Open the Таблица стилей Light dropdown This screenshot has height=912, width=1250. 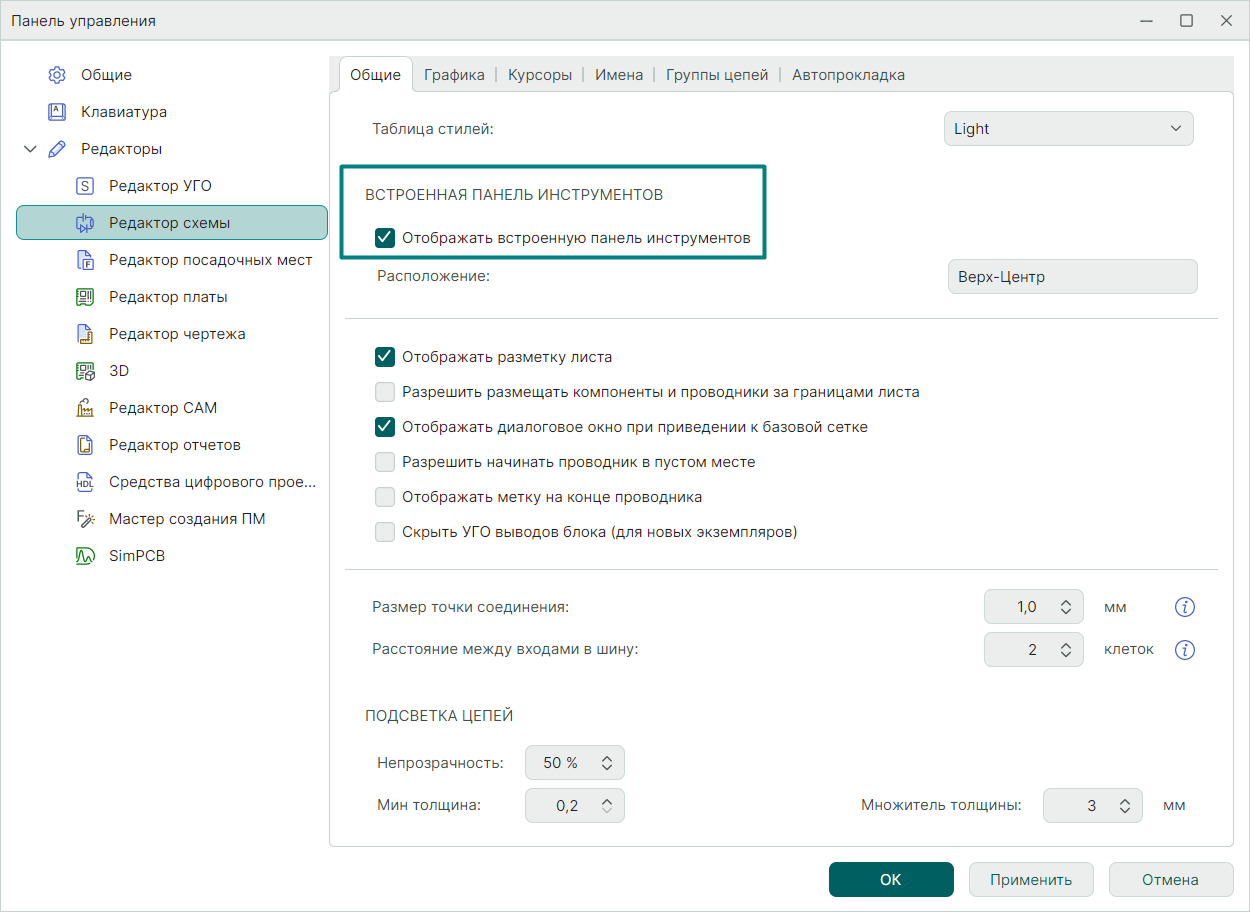(1068, 129)
